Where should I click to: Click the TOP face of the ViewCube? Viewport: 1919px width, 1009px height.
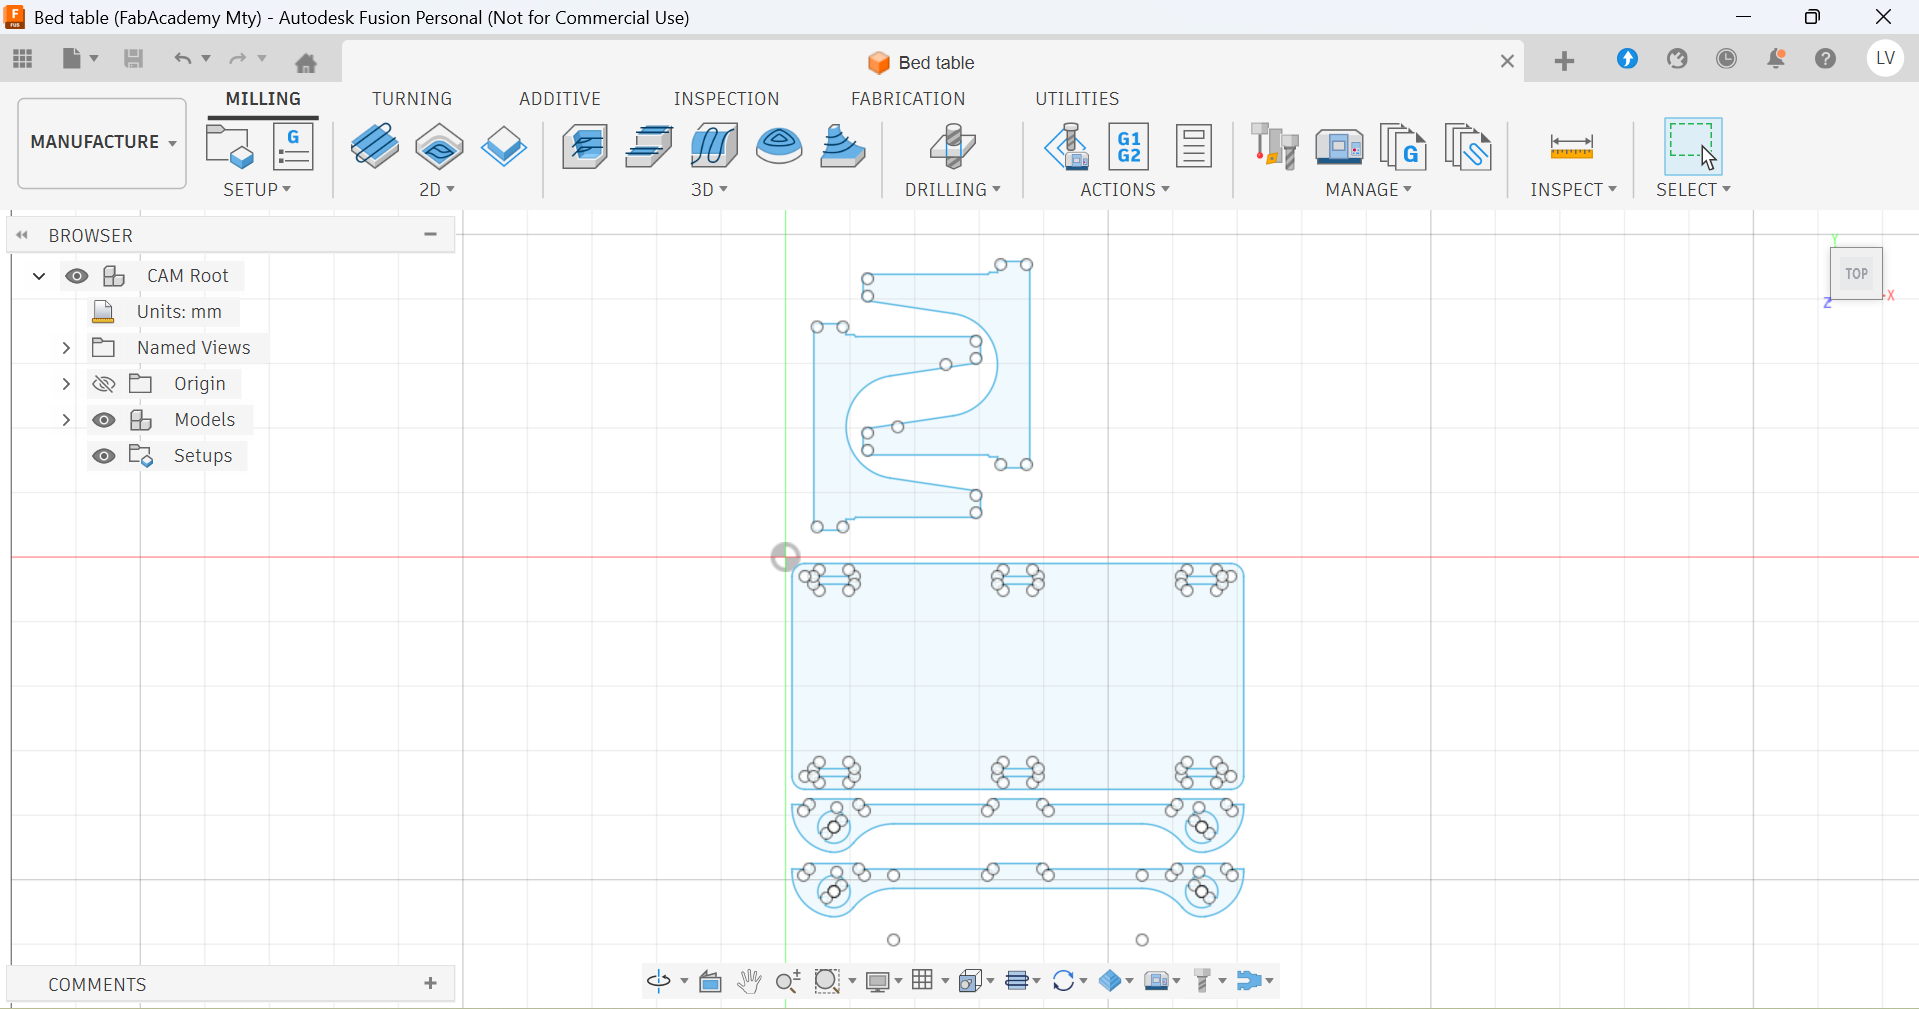1857,274
